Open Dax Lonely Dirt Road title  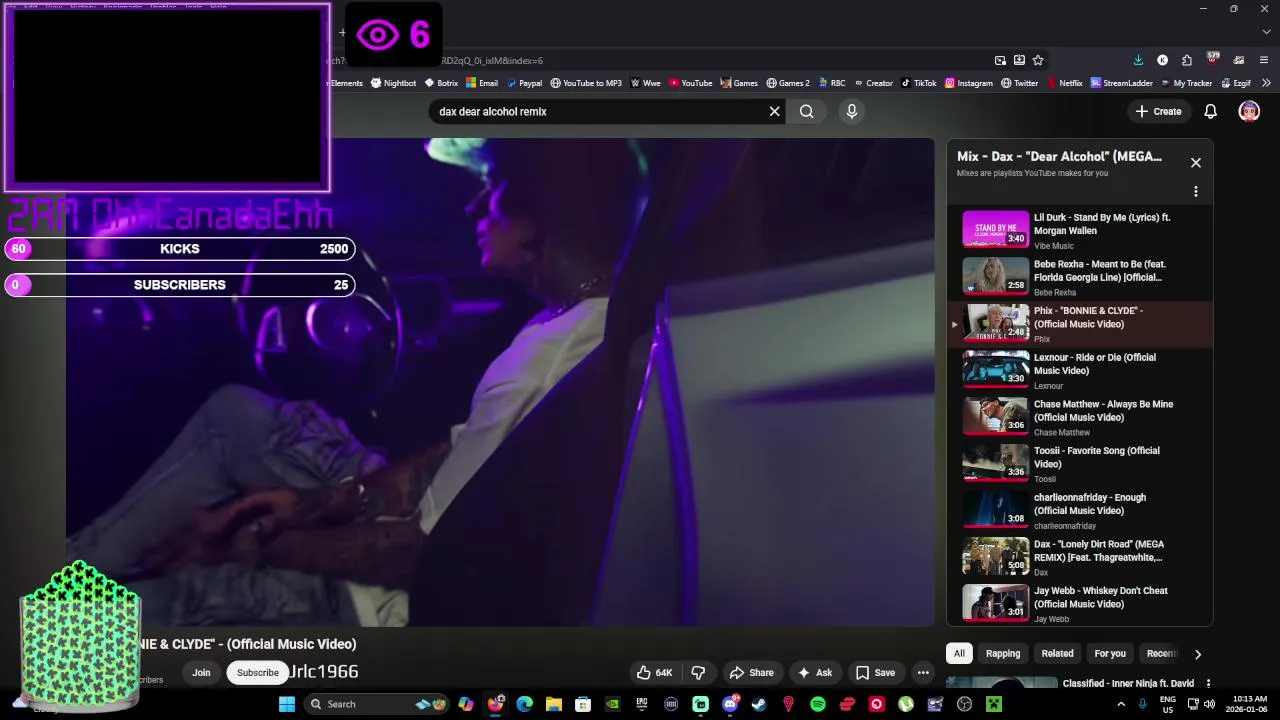(1099, 551)
